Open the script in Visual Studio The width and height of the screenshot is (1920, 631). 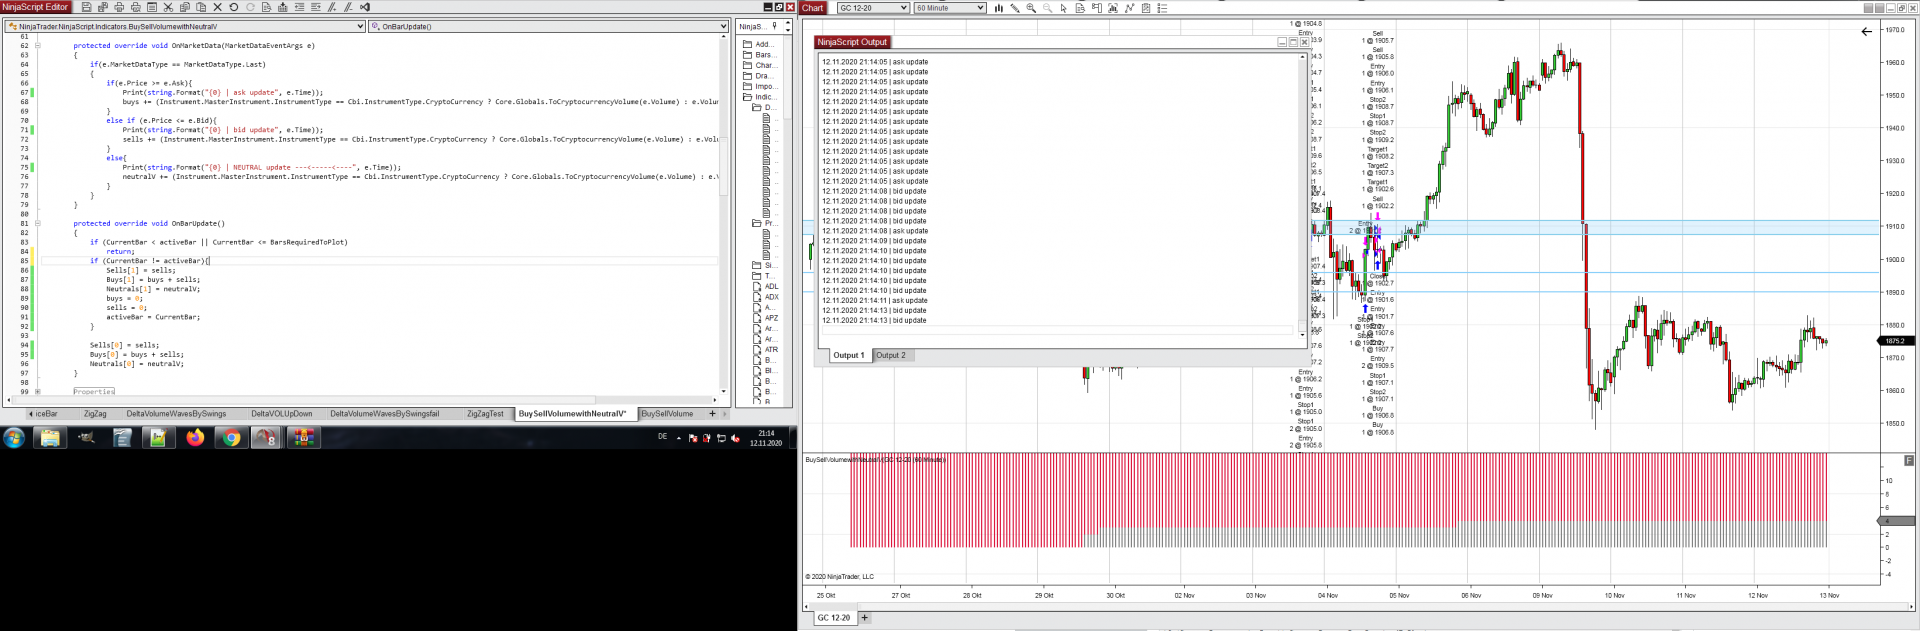pyautogui.click(x=365, y=7)
